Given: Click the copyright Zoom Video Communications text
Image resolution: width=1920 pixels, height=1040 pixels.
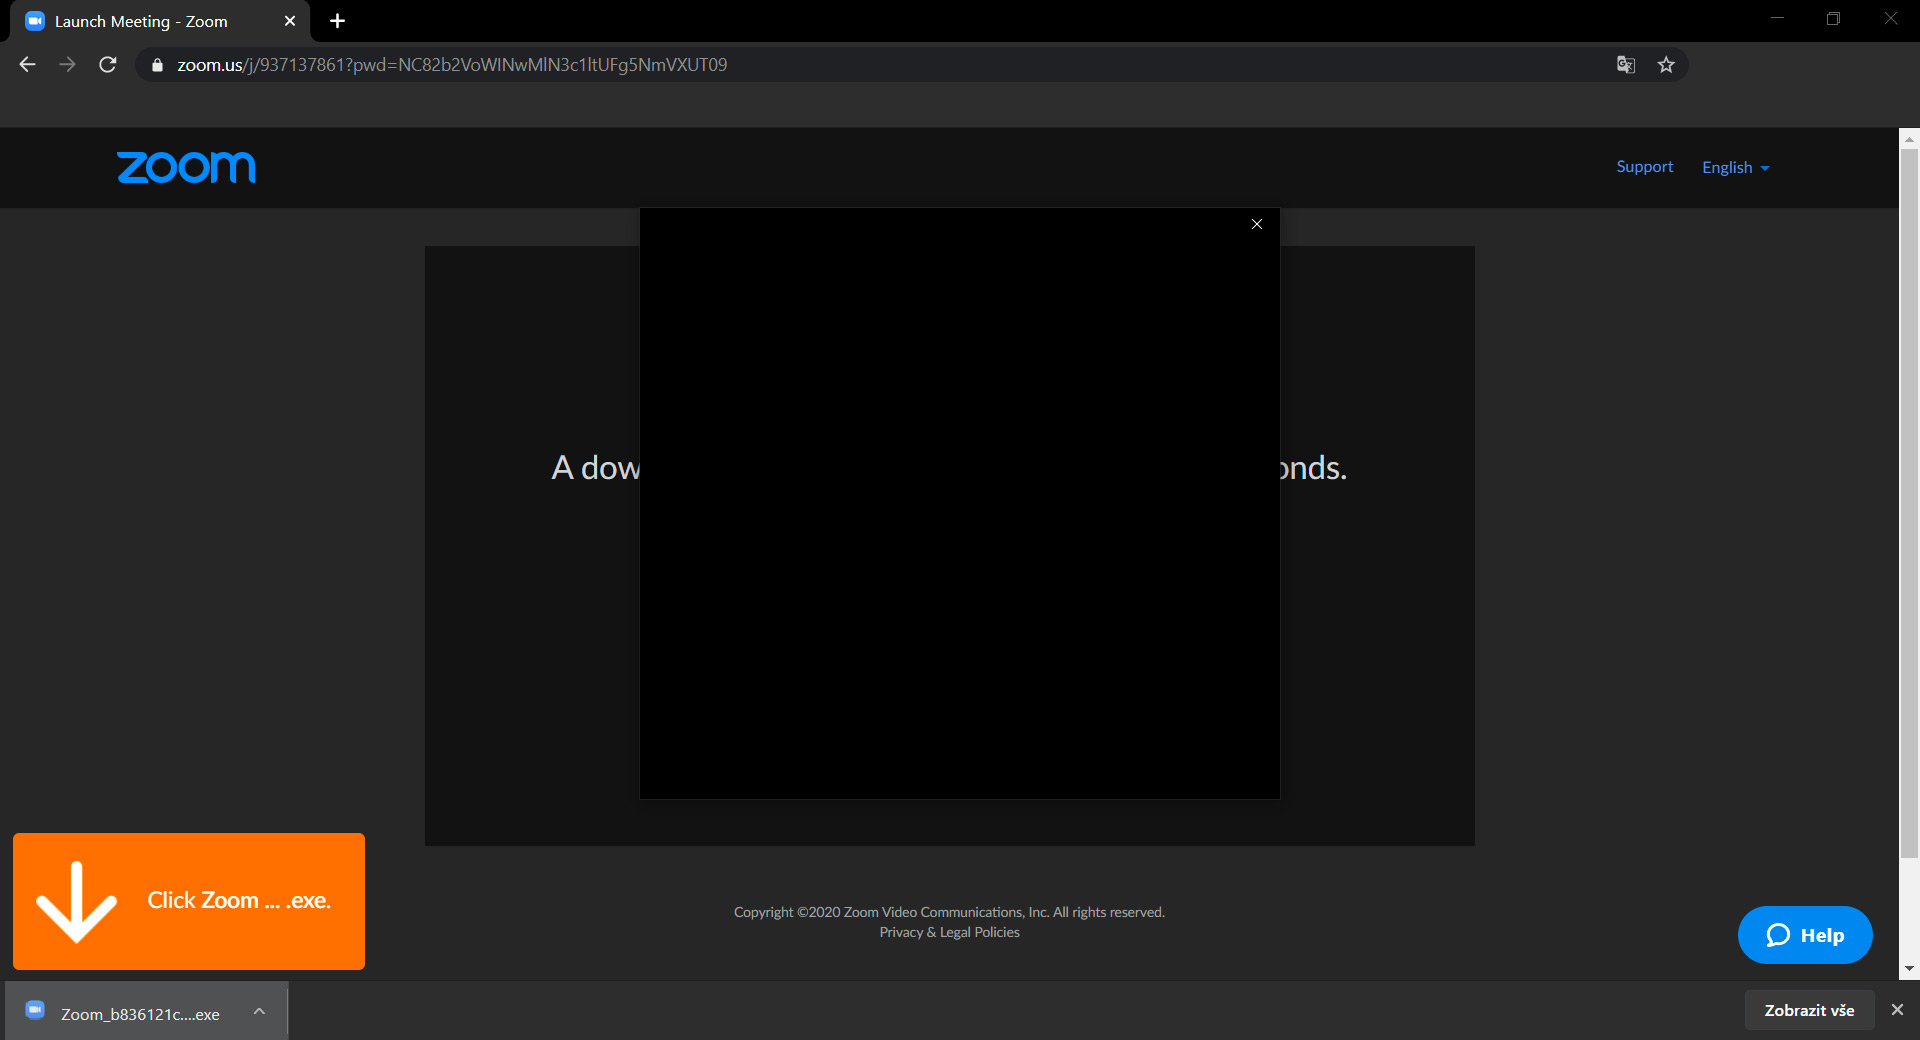Looking at the screenshot, I should [x=949, y=912].
